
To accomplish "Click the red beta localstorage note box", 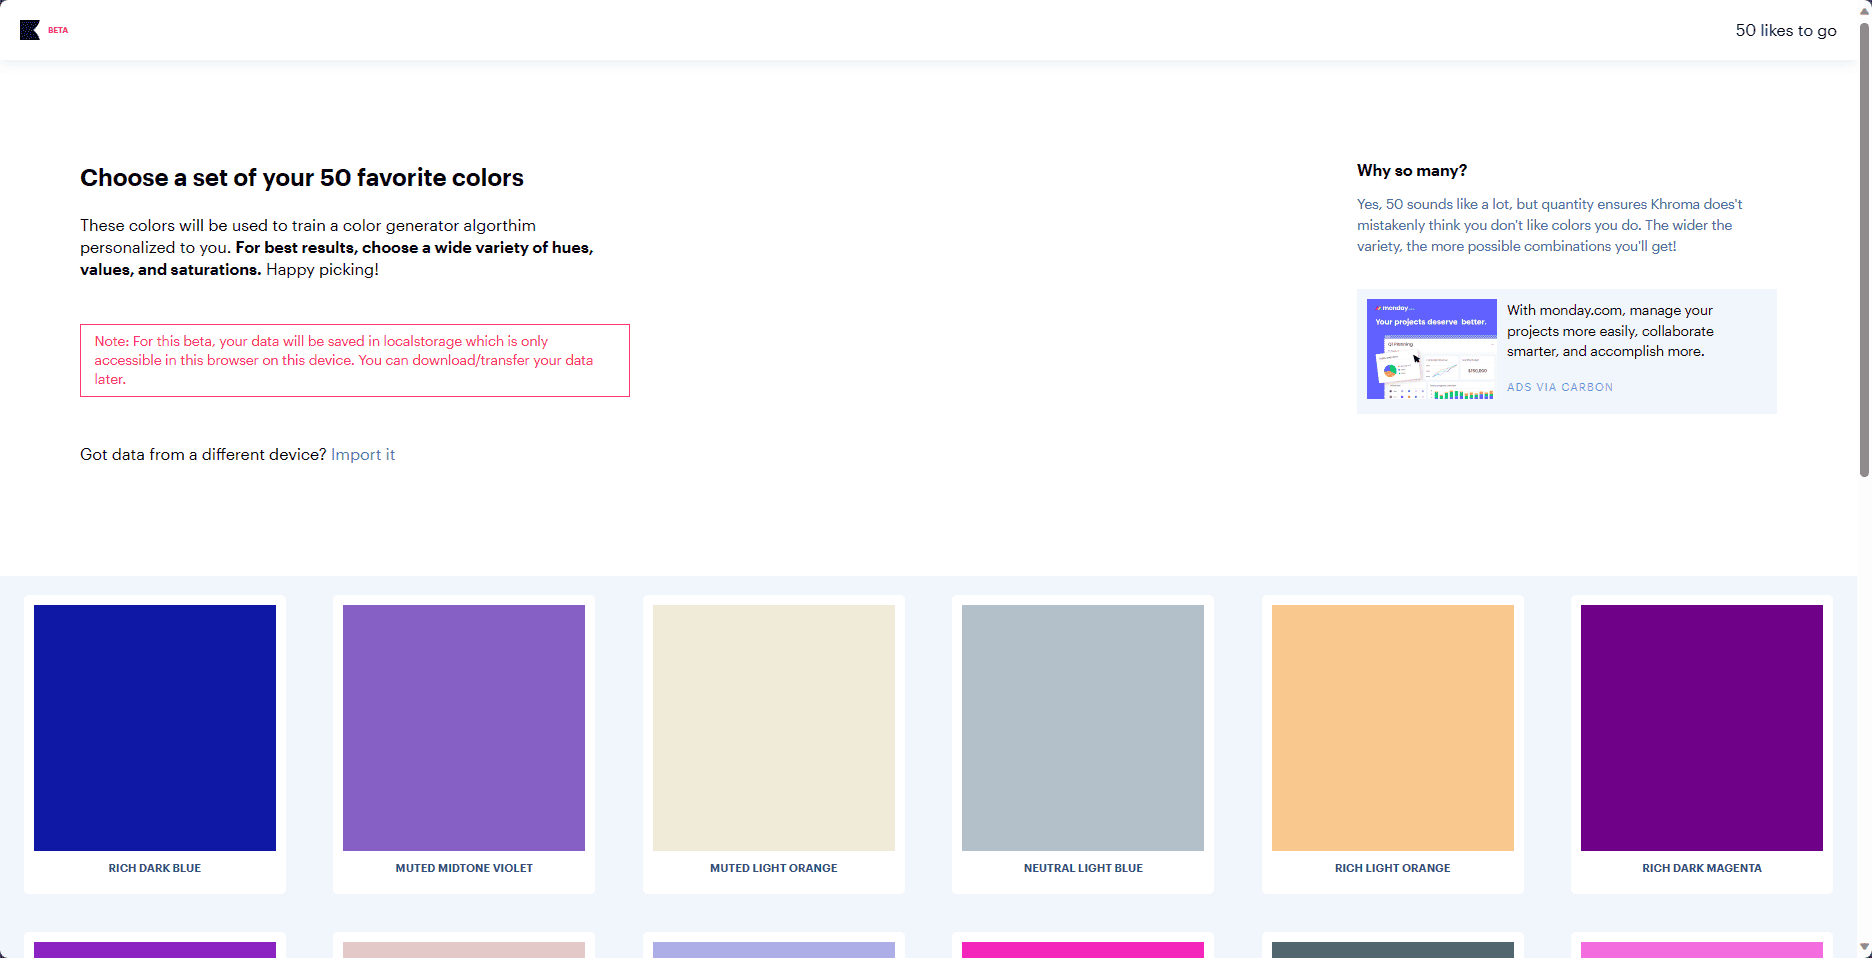I will click(355, 360).
